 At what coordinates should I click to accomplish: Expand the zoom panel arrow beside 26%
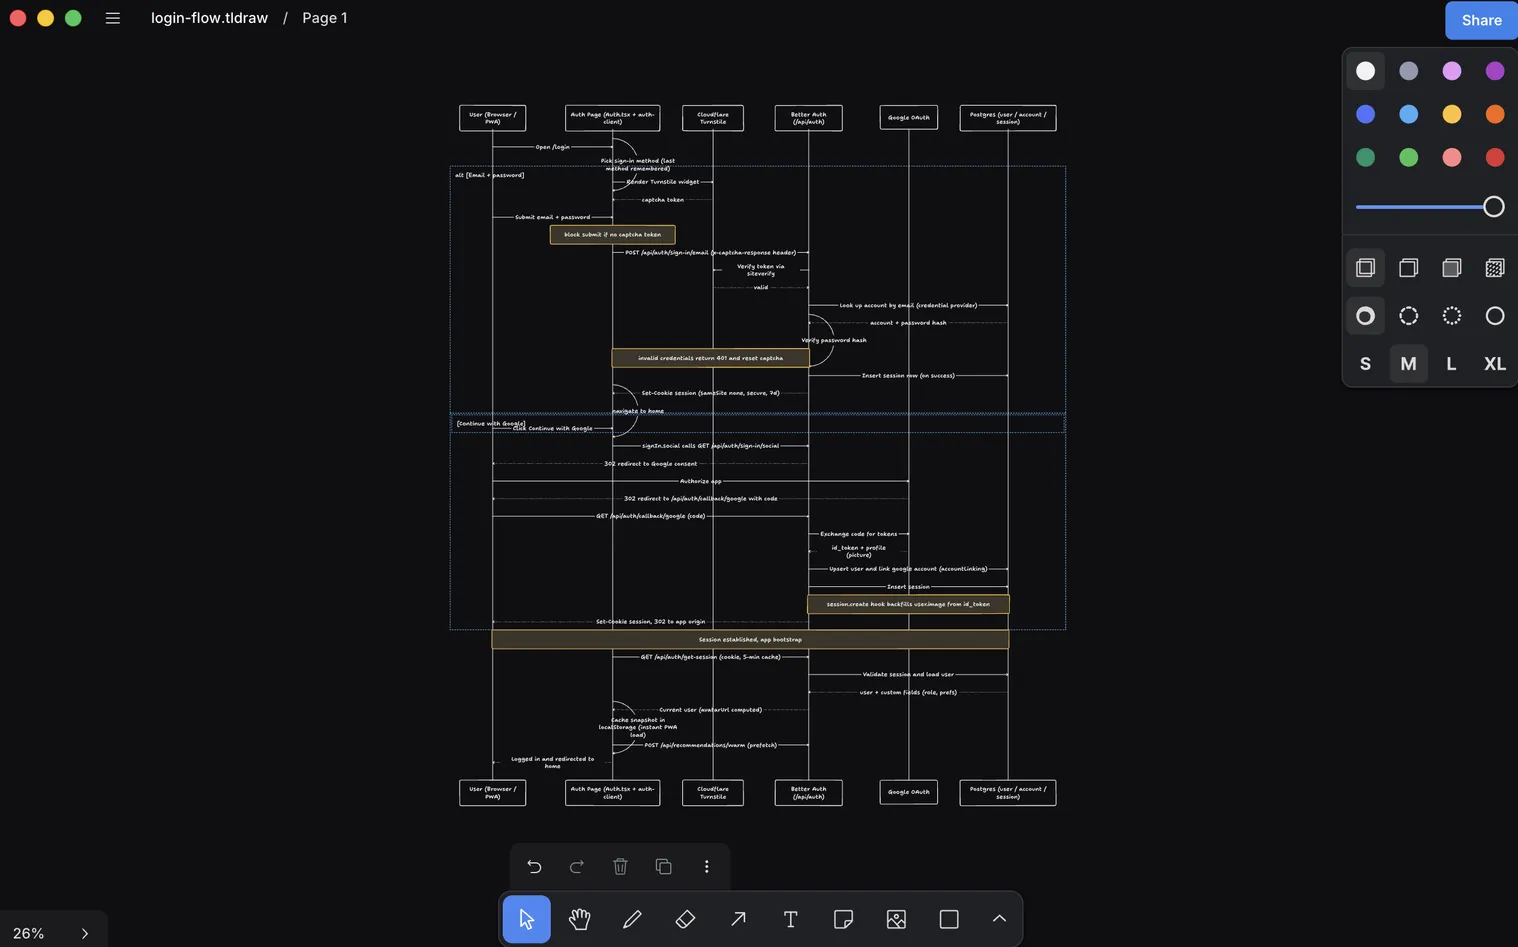click(85, 933)
